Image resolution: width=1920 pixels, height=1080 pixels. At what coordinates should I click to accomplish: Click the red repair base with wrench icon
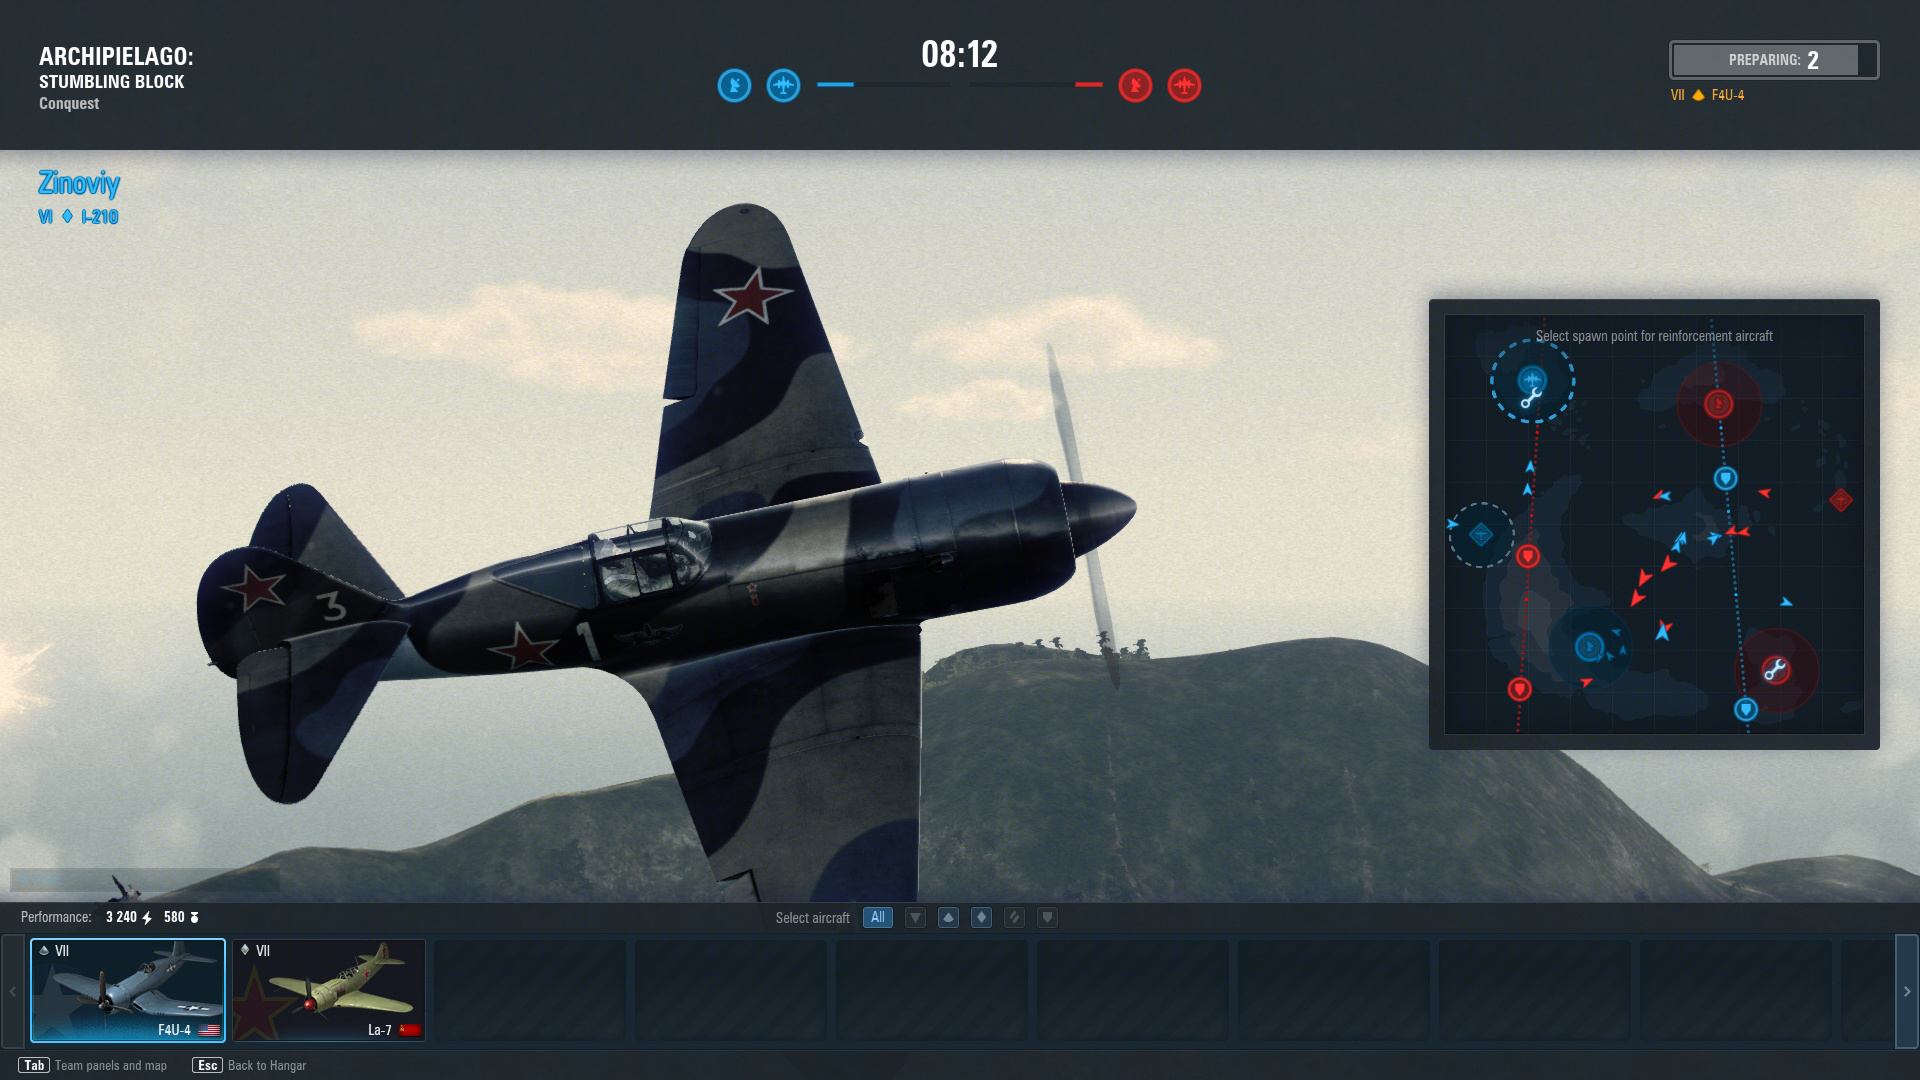coord(1775,670)
